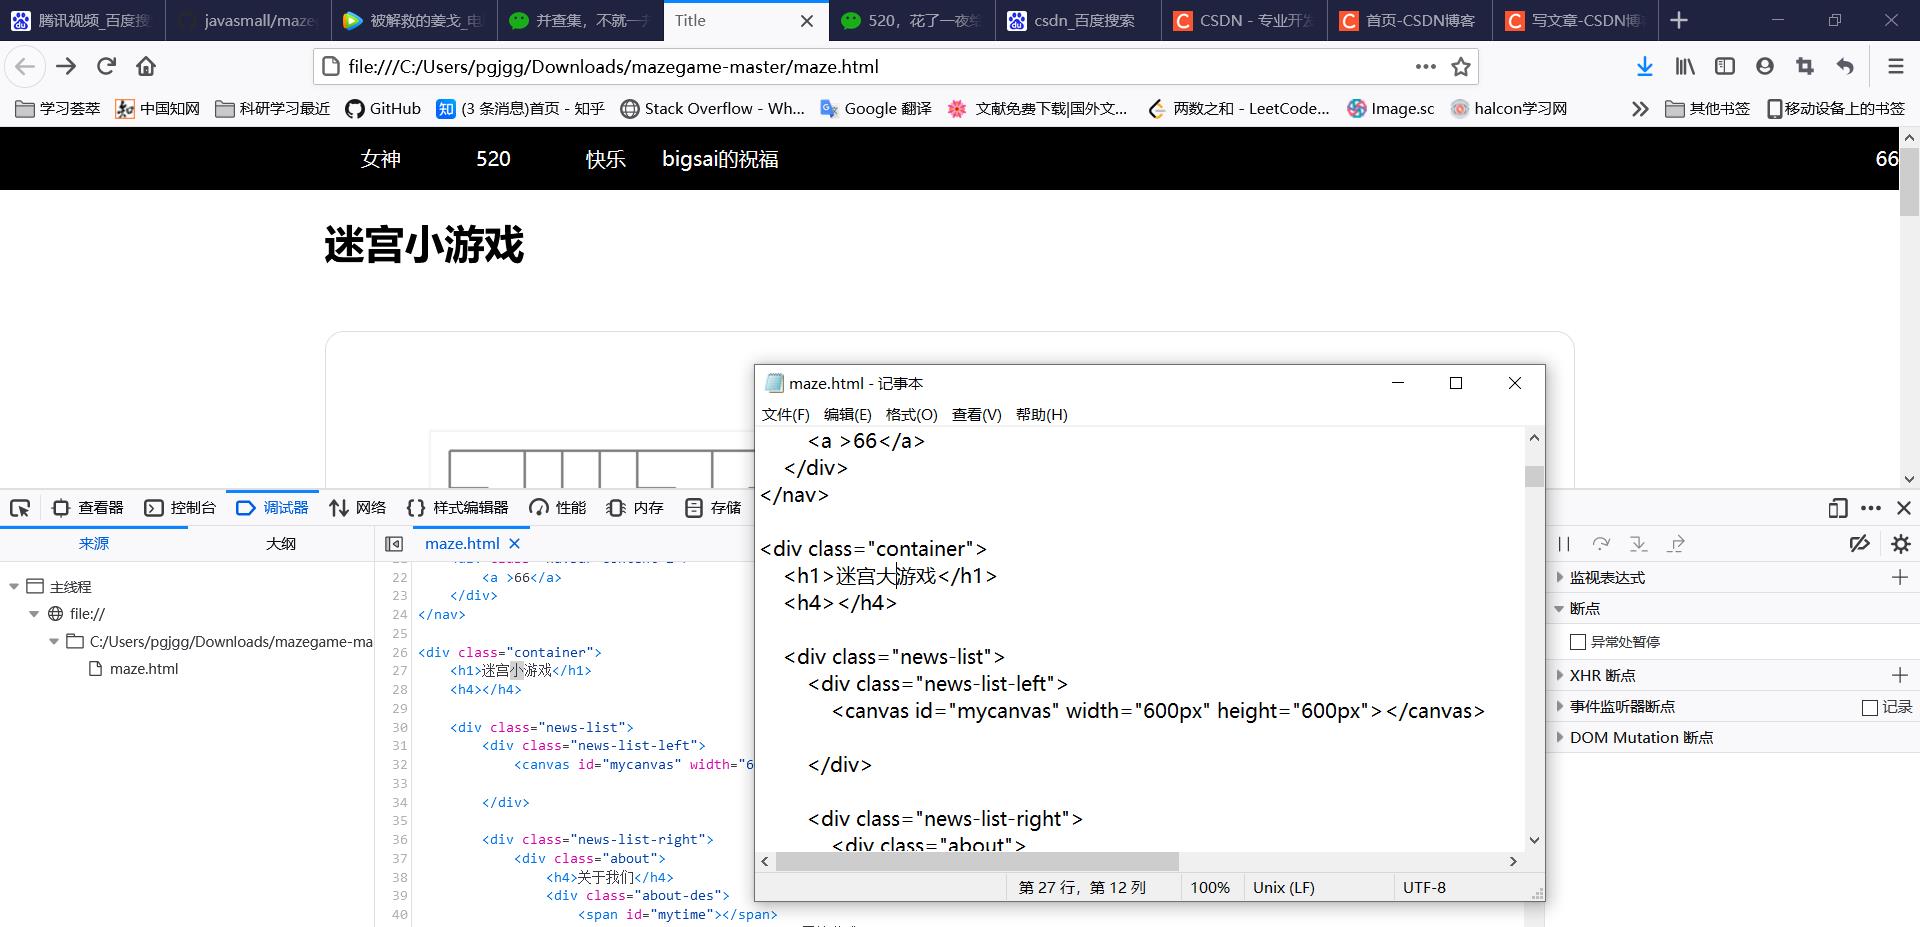Open page actions three-dot menu in address bar
The height and width of the screenshot is (927, 1920).
pyautogui.click(x=1426, y=67)
